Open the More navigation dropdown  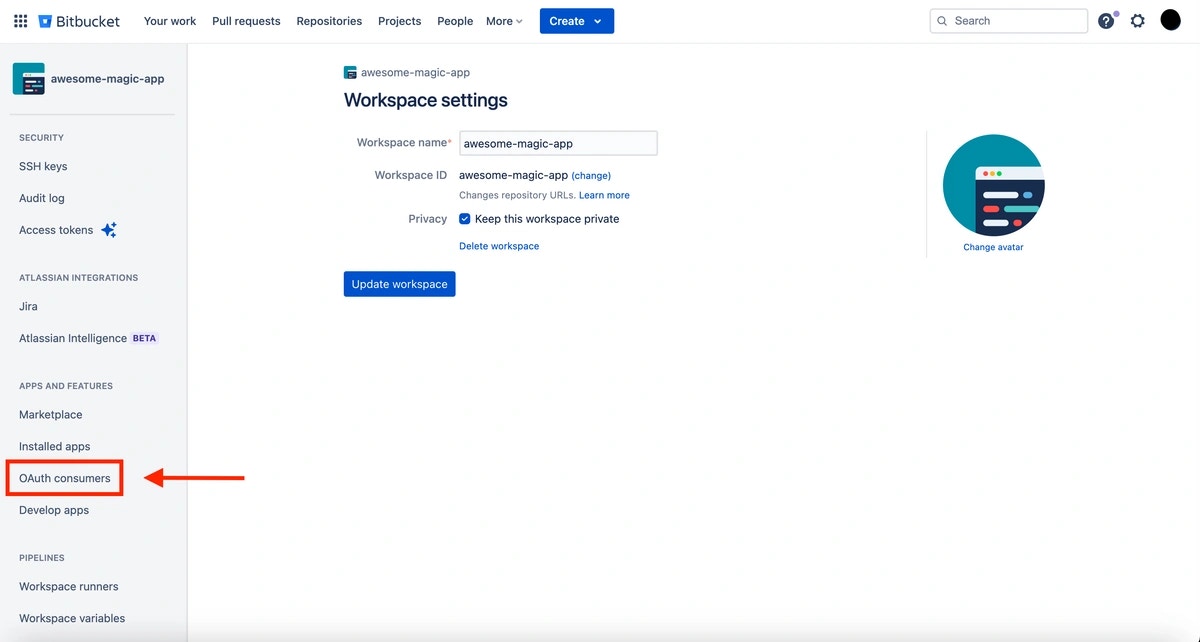click(503, 21)
